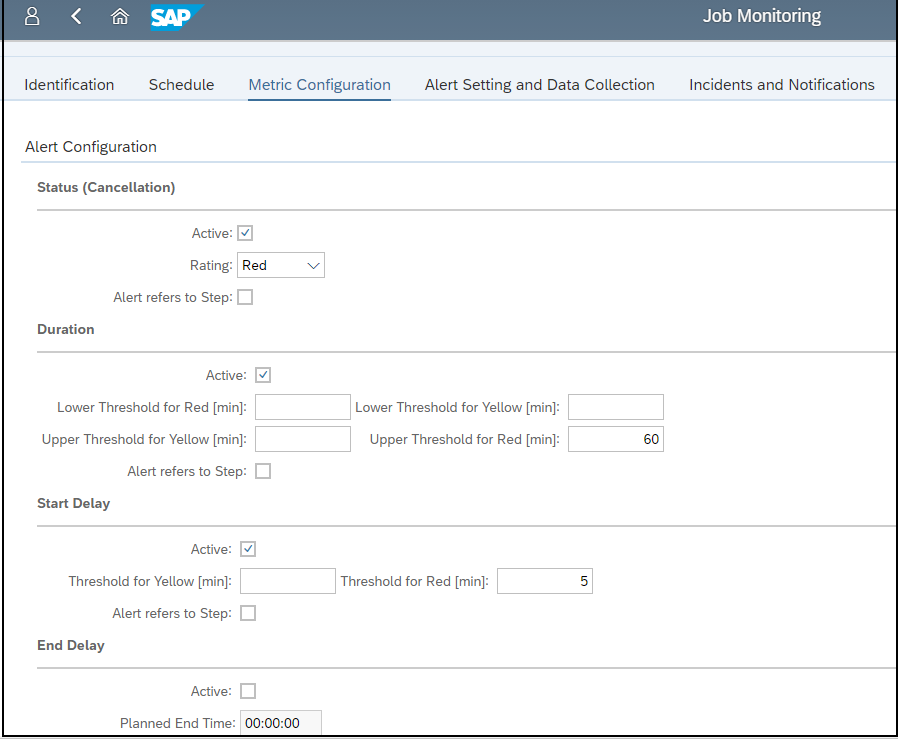Select the Metric Configuration tab
Viewport: 898px width, 739px height.
point(320,85)
